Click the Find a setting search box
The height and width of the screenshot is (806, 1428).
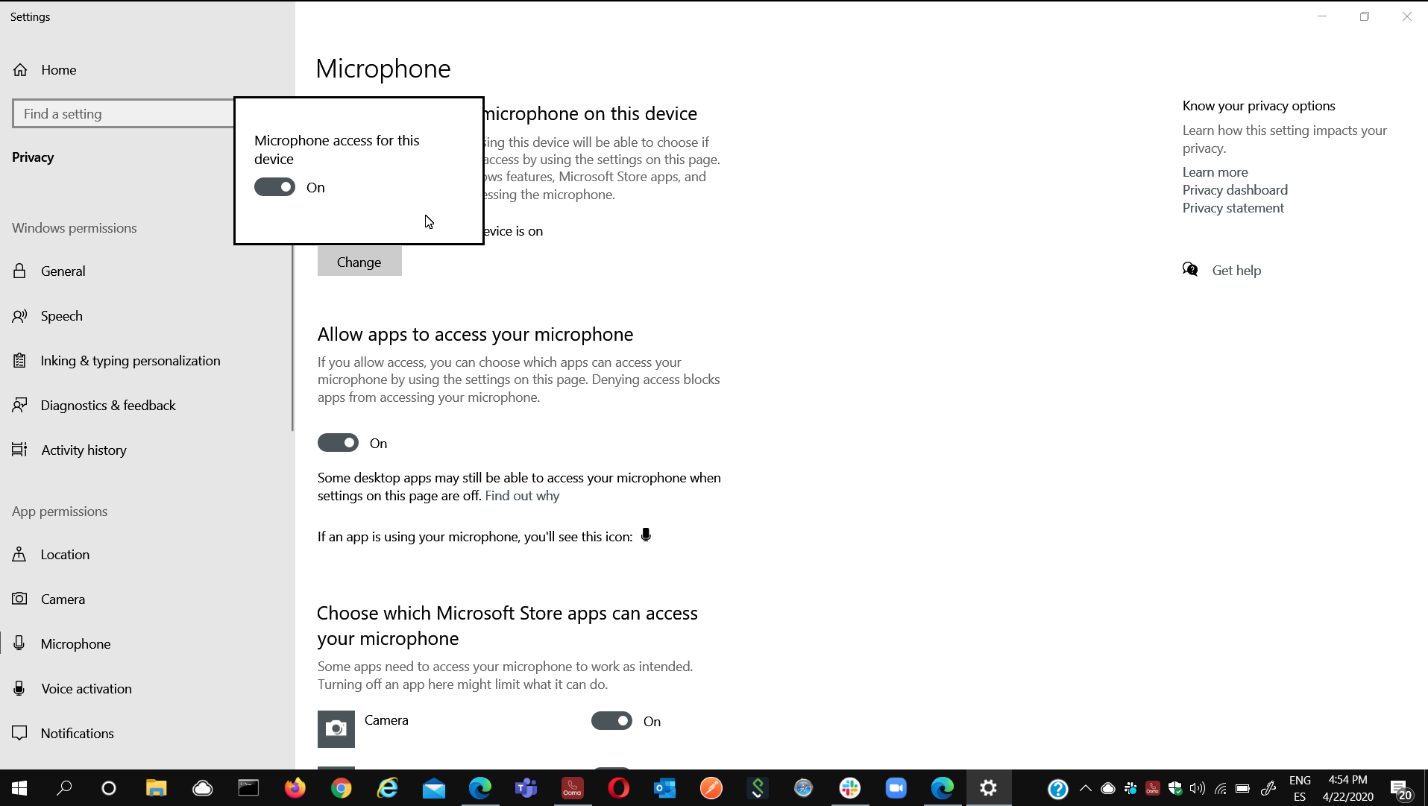click(122, 114)
